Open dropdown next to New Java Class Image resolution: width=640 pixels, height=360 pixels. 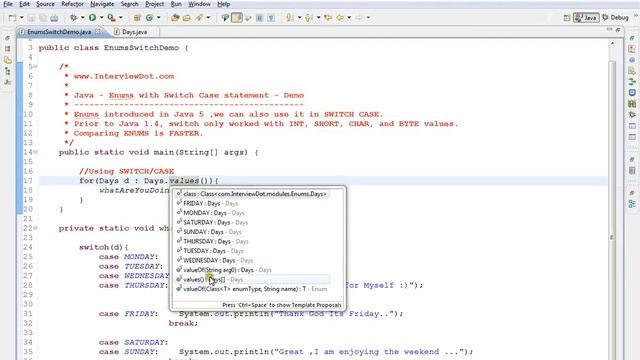click(x=159, y=18)
